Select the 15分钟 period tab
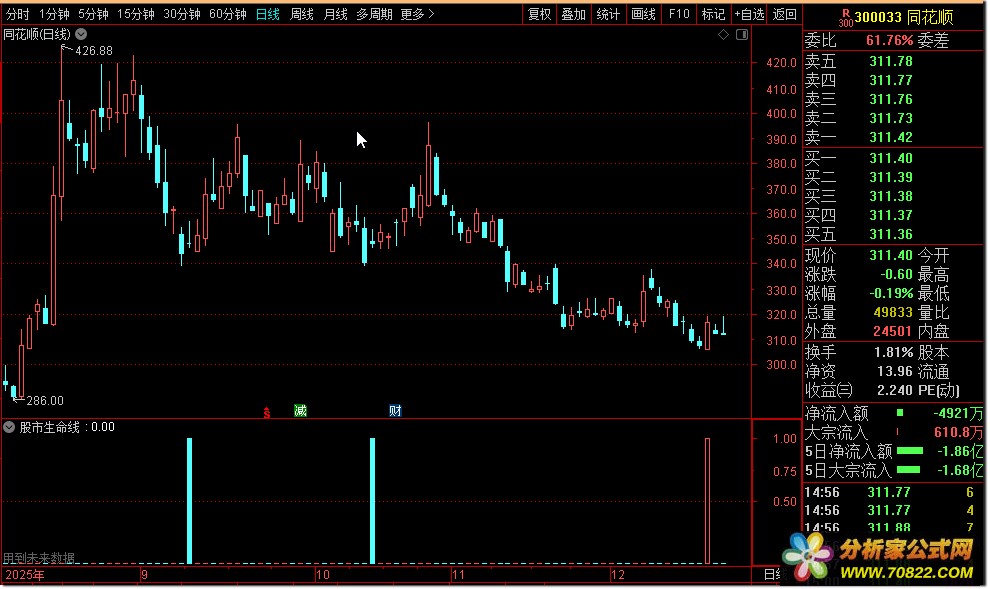 pyautogui.click(x=136, y=14)
